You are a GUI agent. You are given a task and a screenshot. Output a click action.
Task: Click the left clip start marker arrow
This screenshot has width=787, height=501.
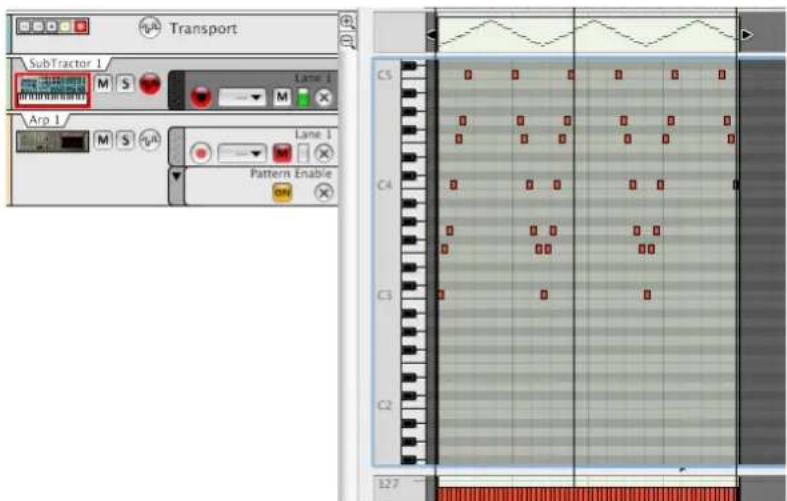tap(431, 35)
